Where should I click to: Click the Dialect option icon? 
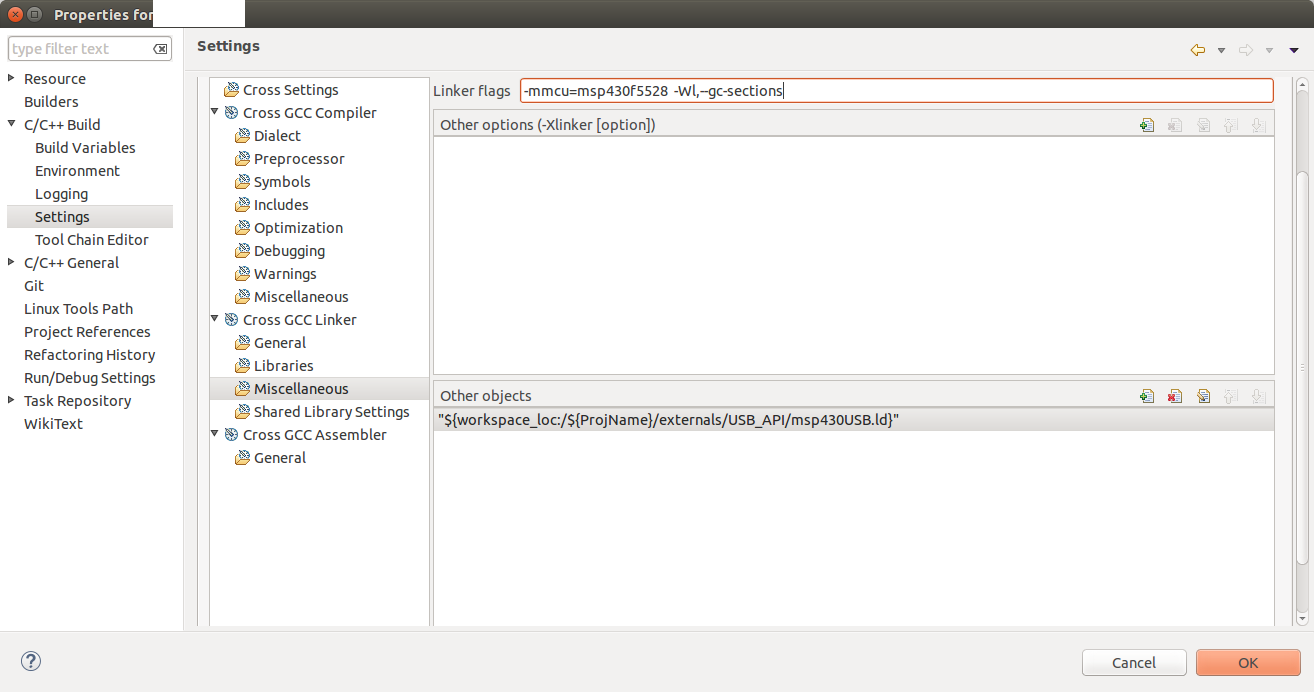point(243,136)
